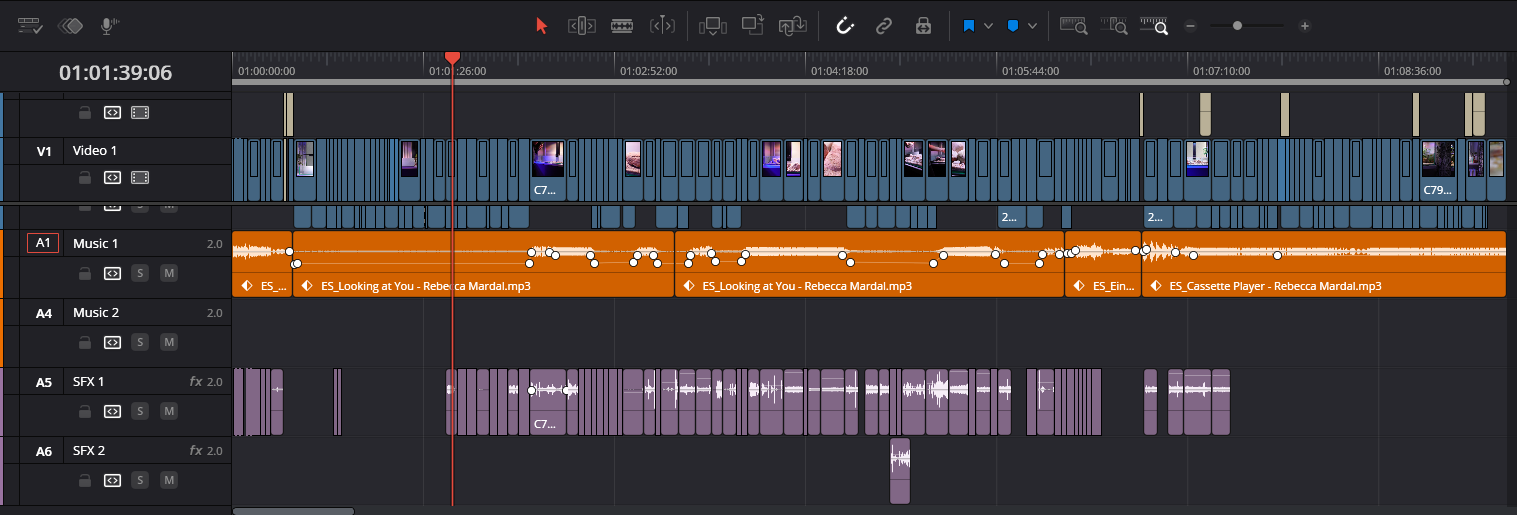1517x515 pixels.
Task: Toggle auto select on top video track
Action: pos(113,113)
